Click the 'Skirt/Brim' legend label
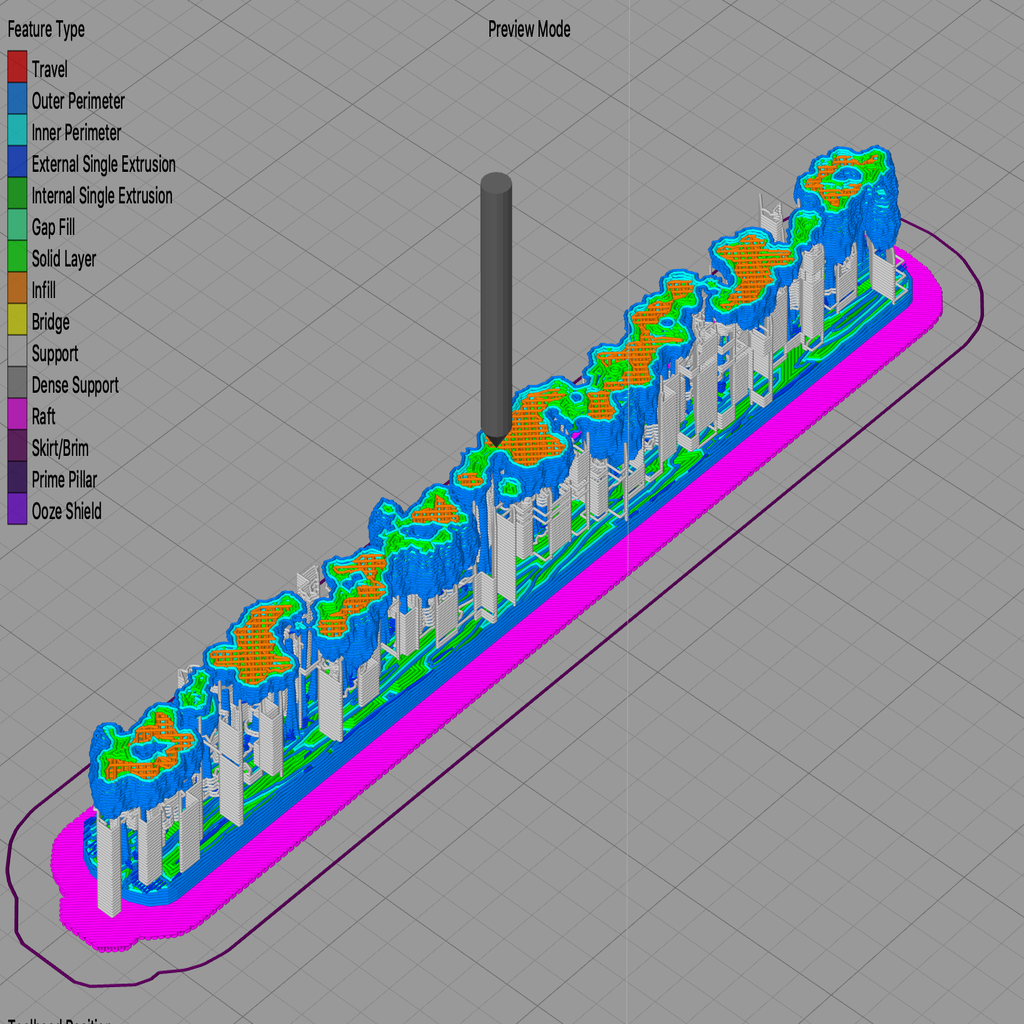Image resolution: width=1024 pixels, height=1024 pixels. tap(60, 449)
